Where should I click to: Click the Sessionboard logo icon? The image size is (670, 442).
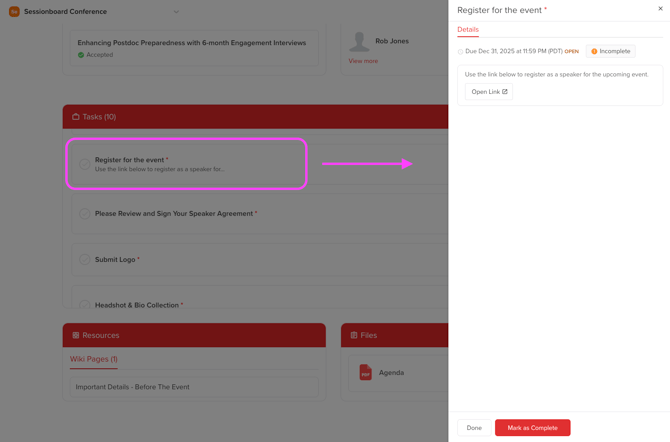[x=14, y=12]
